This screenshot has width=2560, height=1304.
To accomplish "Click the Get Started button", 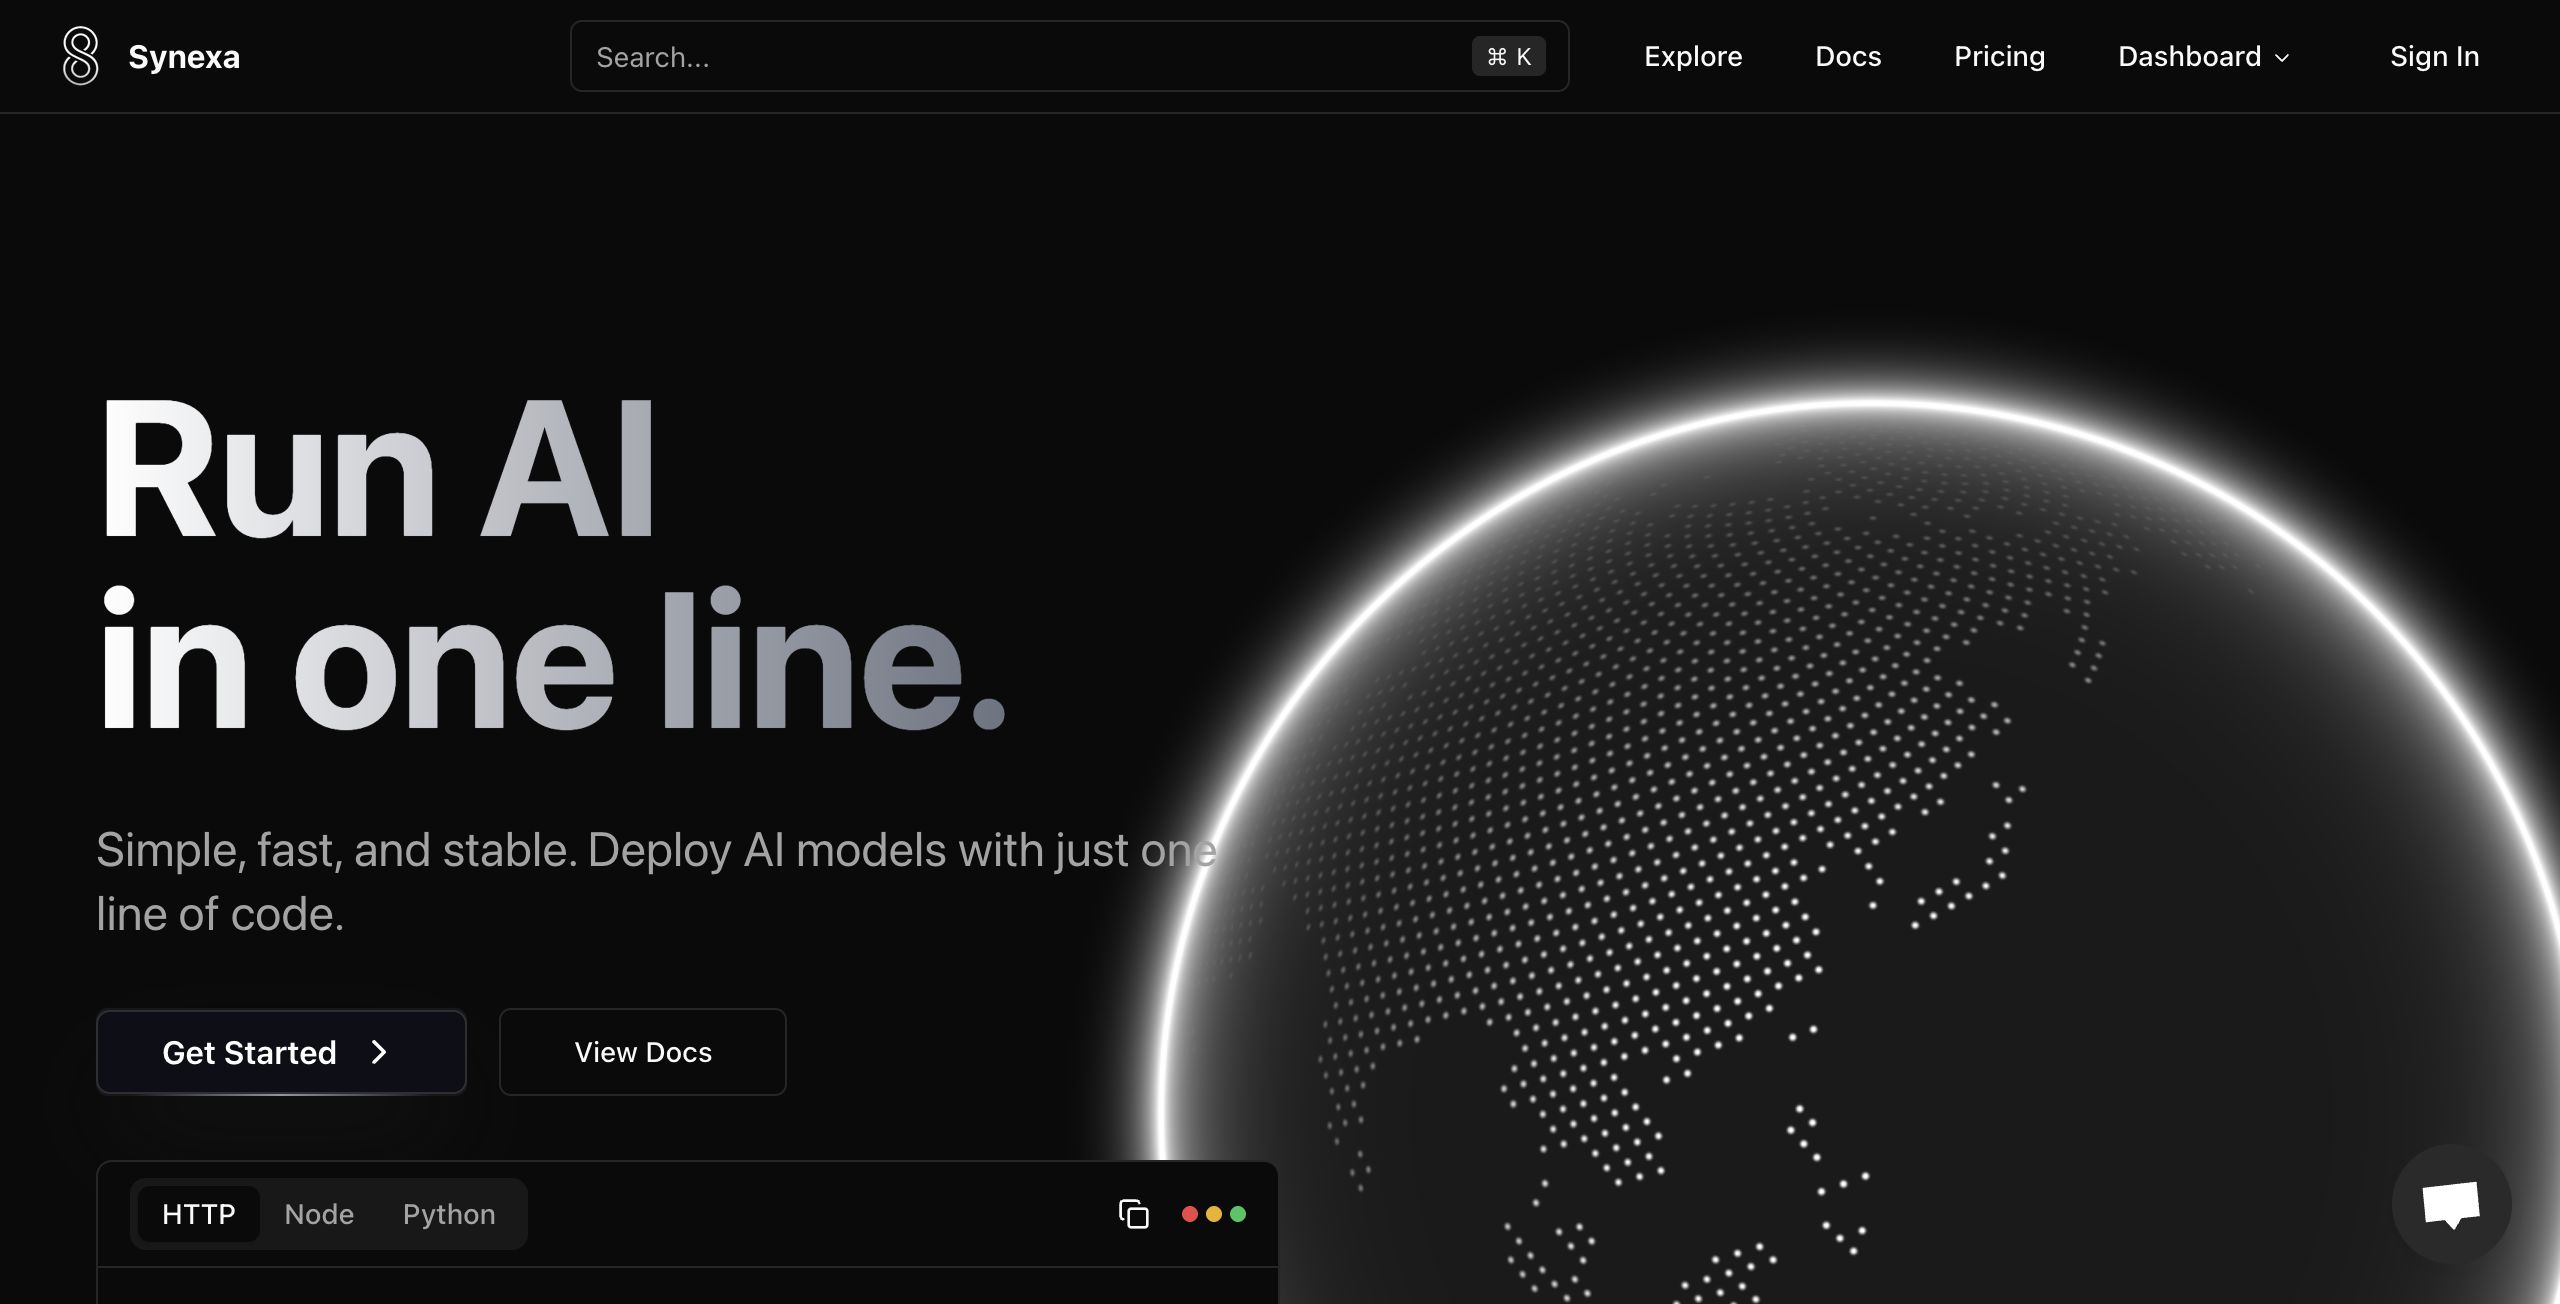I will point(281,1052).
